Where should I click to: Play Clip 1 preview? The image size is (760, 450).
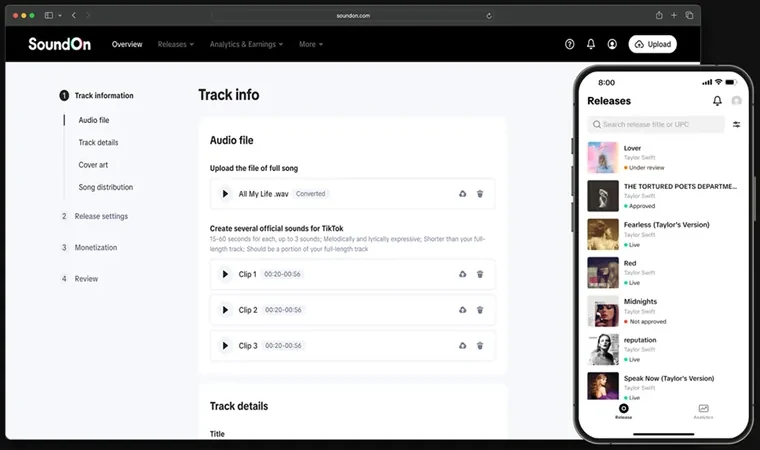[225, 274]
